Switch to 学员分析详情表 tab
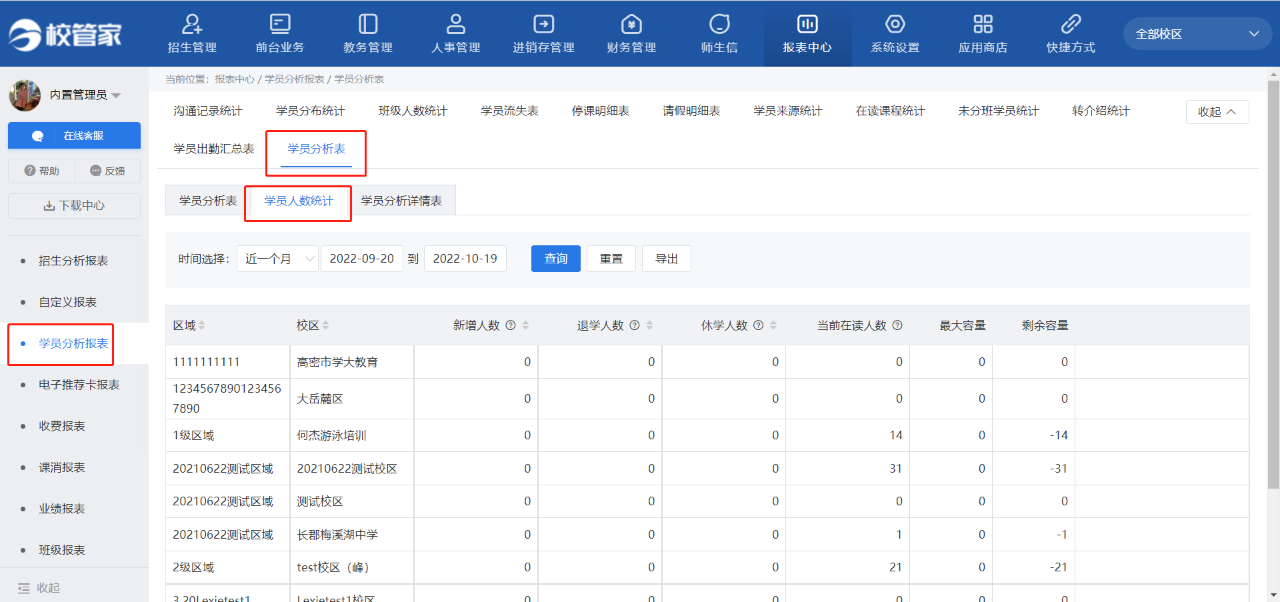This screenshot has height=602, width=1280. pos(407,201)
